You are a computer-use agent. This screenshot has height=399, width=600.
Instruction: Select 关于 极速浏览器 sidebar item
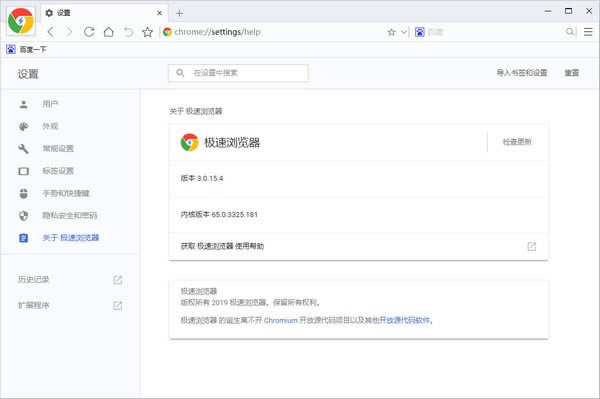[70, 238]
